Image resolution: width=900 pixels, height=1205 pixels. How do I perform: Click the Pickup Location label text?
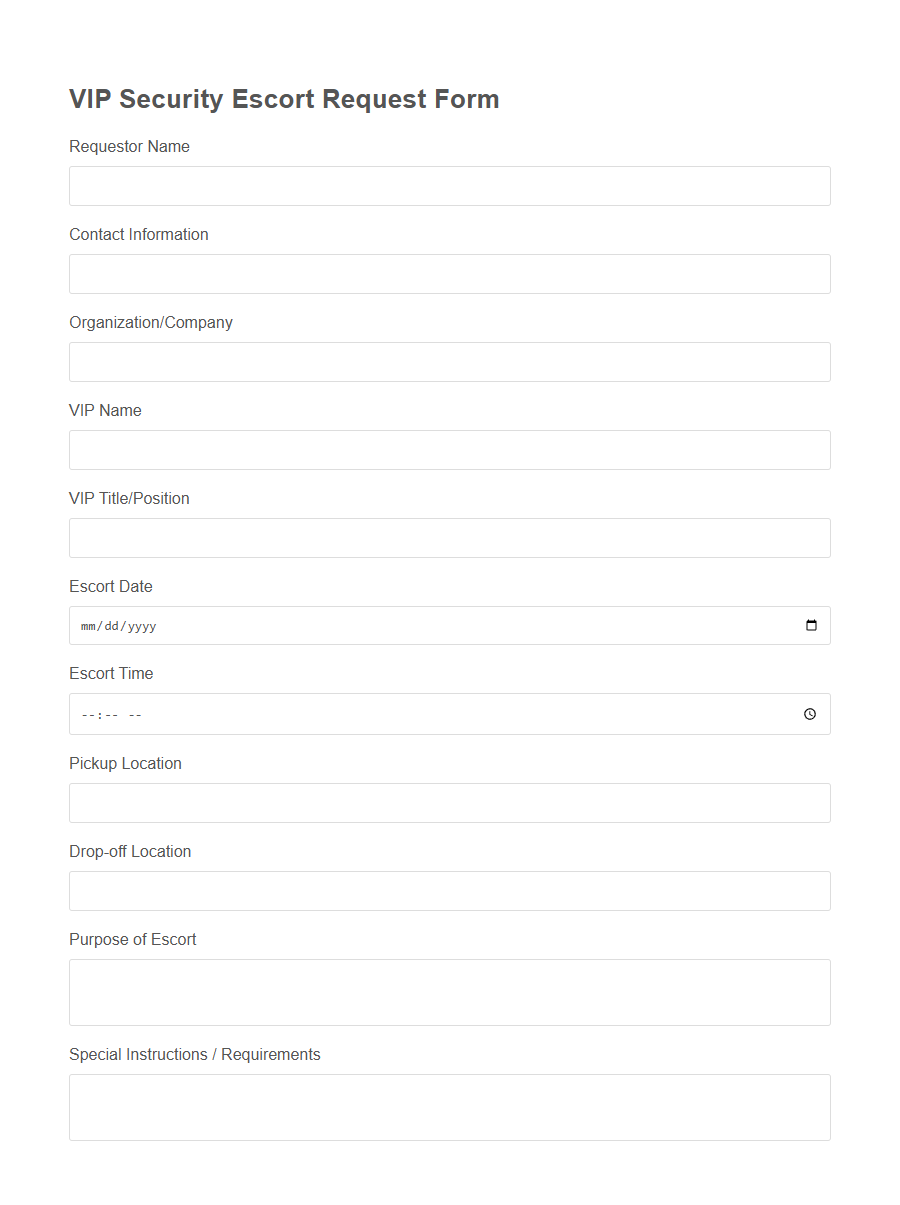125,763
